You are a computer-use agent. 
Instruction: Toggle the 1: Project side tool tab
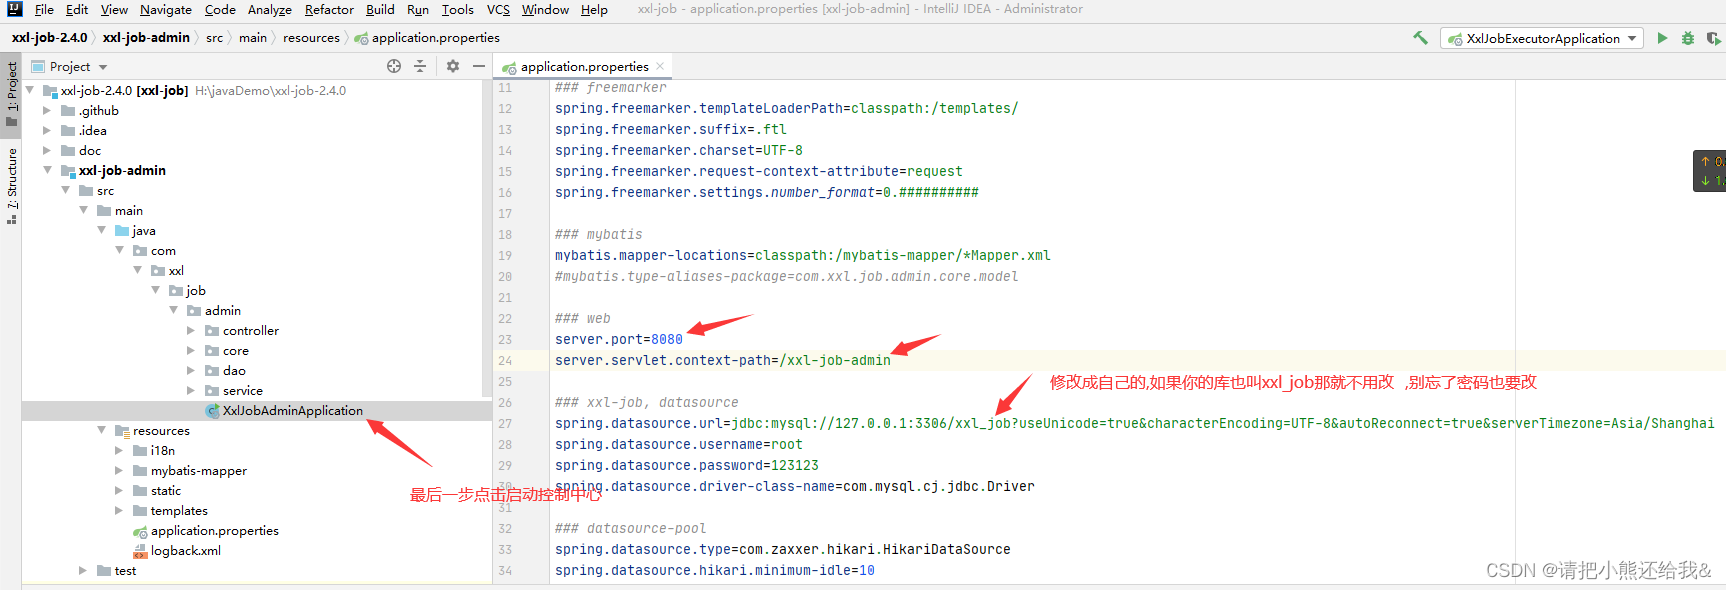(x=12, y=95)
